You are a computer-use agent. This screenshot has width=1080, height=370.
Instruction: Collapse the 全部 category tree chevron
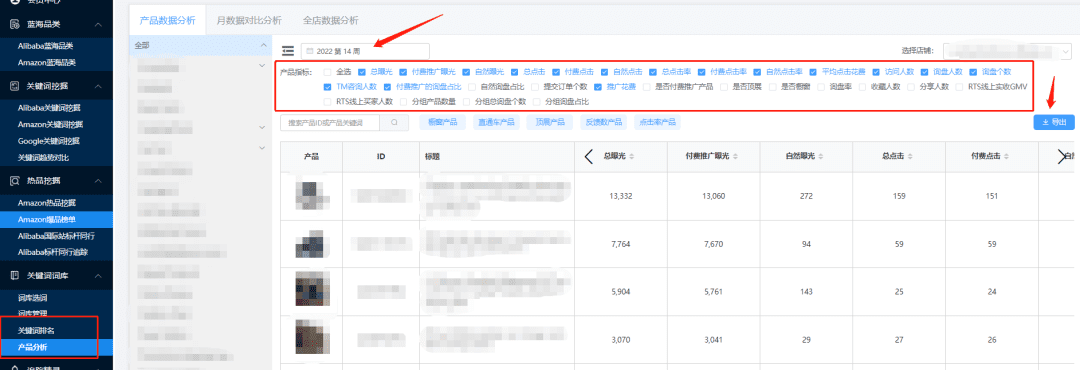tap(262, 45)
